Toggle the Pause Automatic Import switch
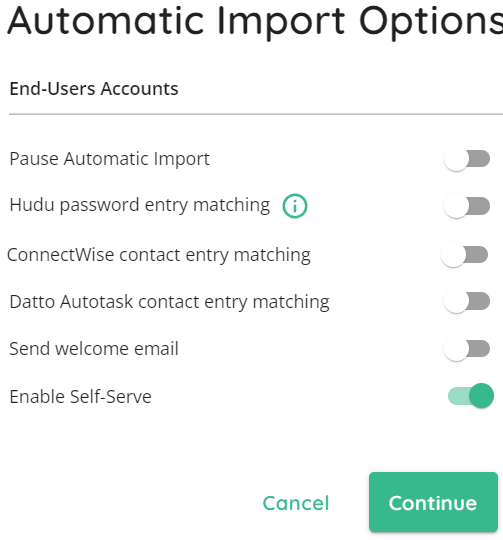This screenshot has width=503, height=540. (x=467, y=159)
